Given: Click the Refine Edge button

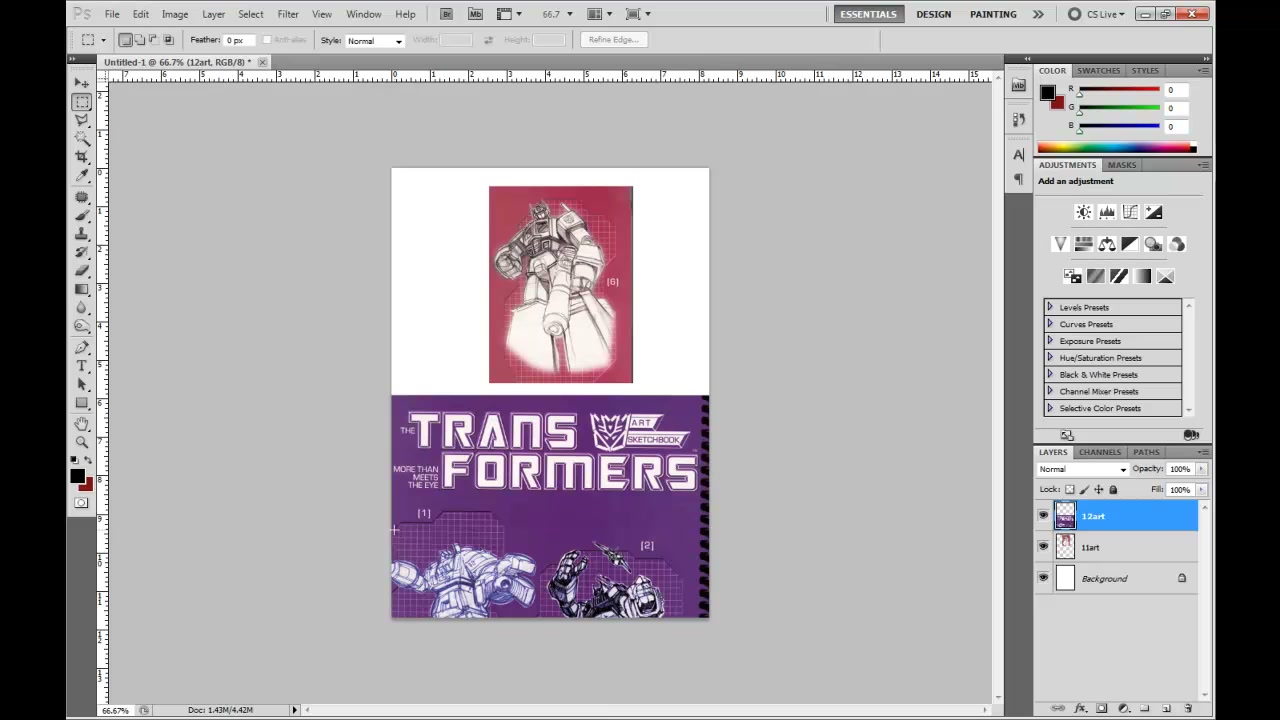Looking at the screenshot, I should 613,40.
